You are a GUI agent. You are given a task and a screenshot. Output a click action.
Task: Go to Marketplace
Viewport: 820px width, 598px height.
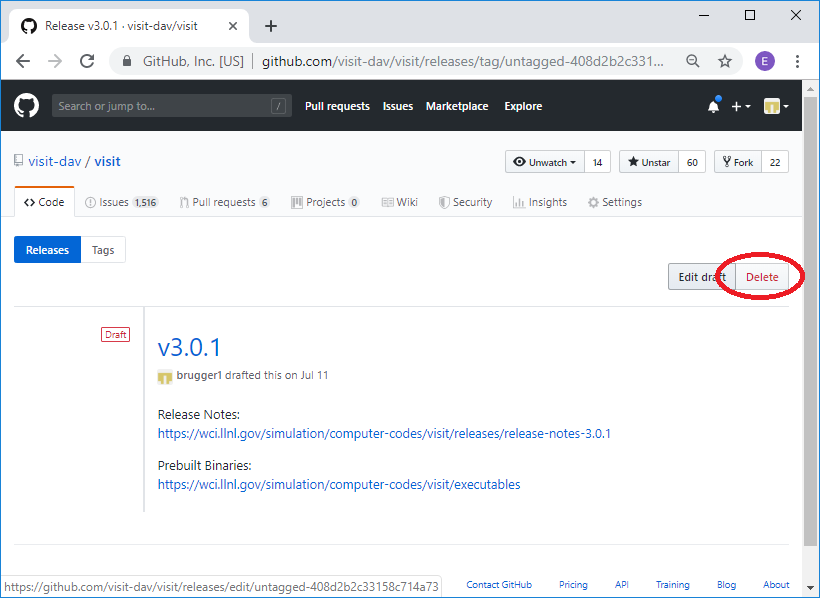click(457, 106)
